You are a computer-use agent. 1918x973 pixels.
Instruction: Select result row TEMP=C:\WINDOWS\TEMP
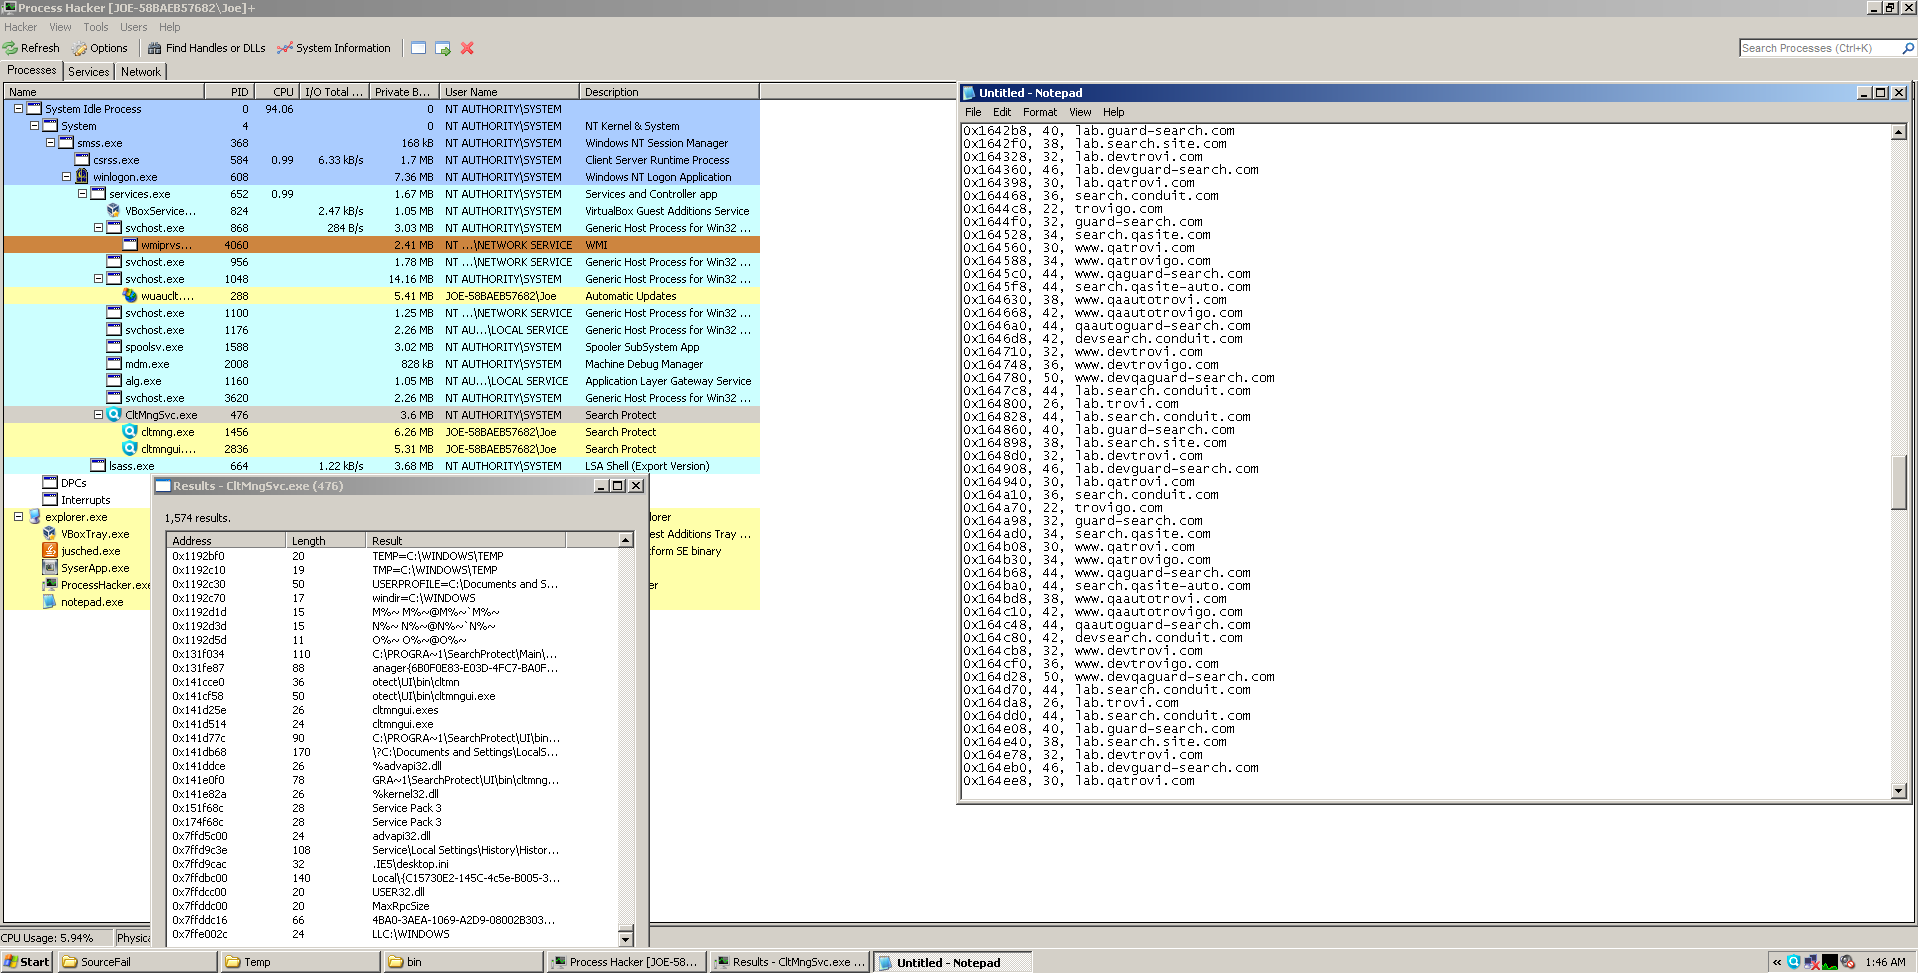click(x=393, y=556)
